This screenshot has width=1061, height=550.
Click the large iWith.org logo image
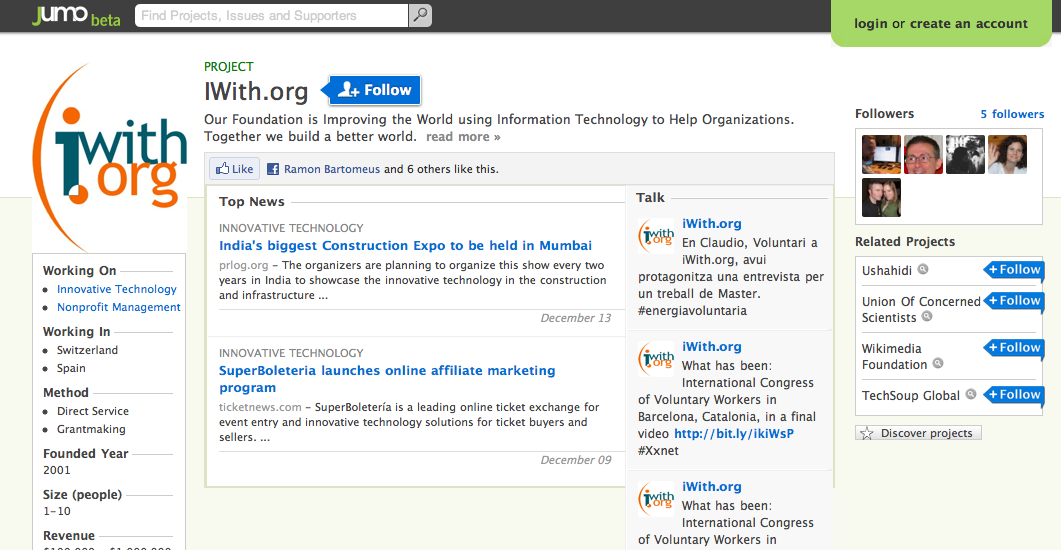110,157
